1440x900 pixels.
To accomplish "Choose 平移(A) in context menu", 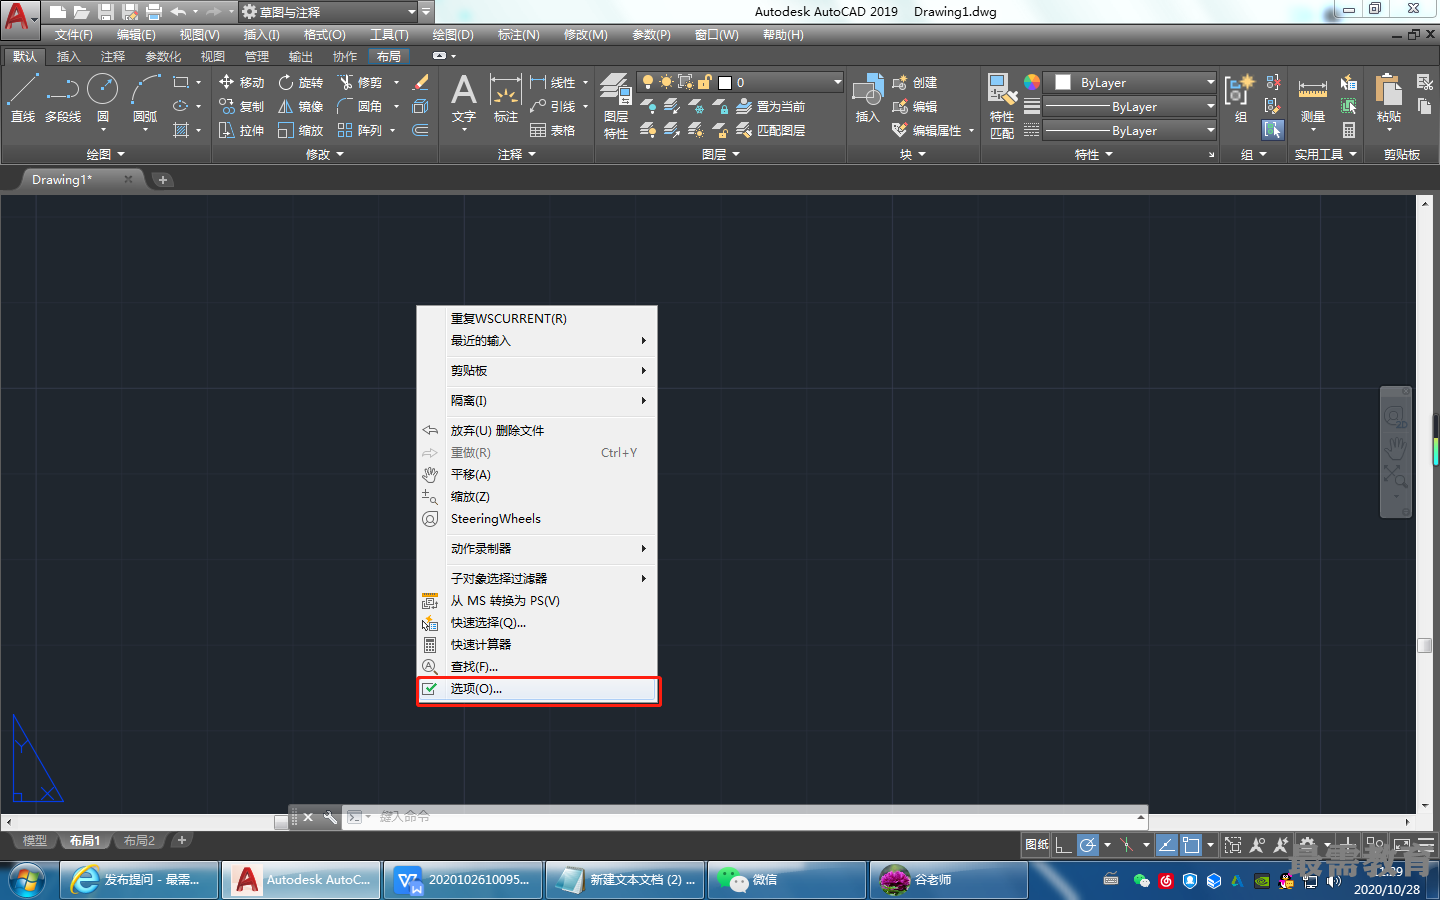I will (x=537, y=475).
